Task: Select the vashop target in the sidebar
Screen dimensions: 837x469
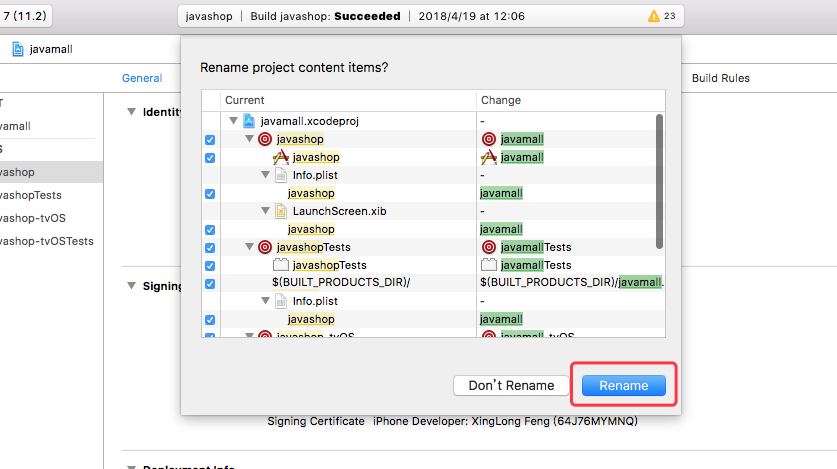Action: tap(51, 172)
